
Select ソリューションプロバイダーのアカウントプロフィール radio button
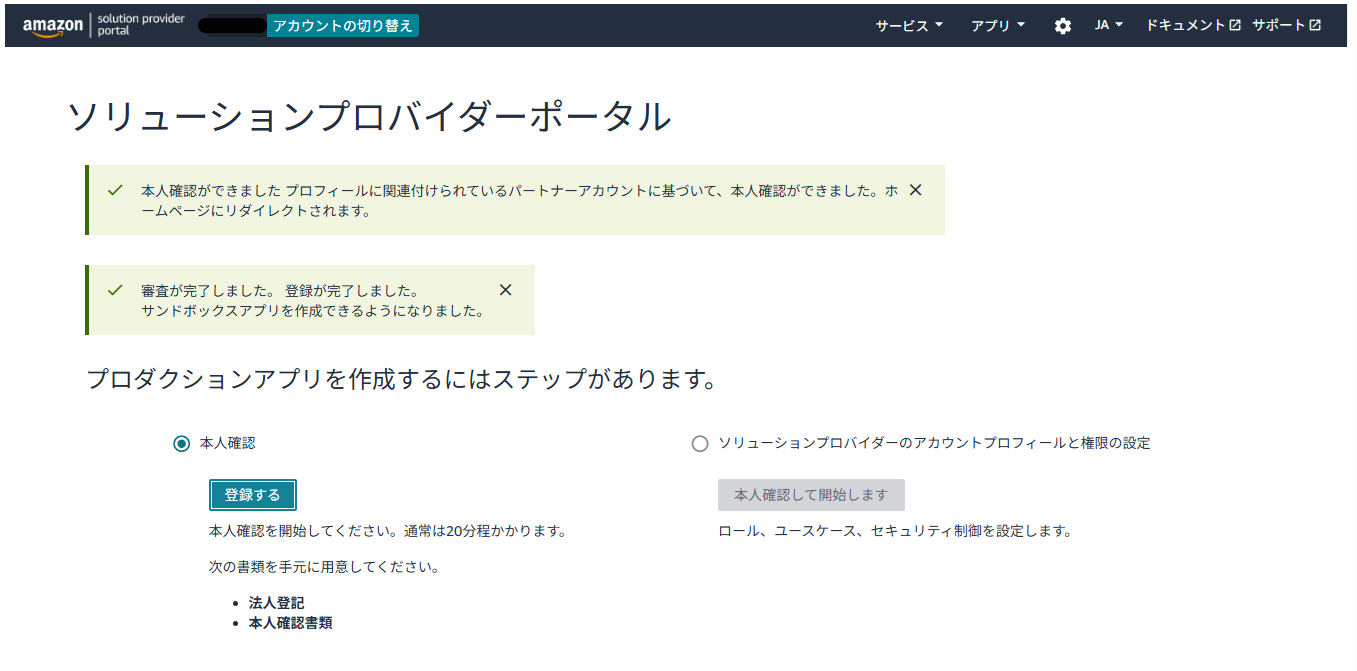(x=700, y=443)
